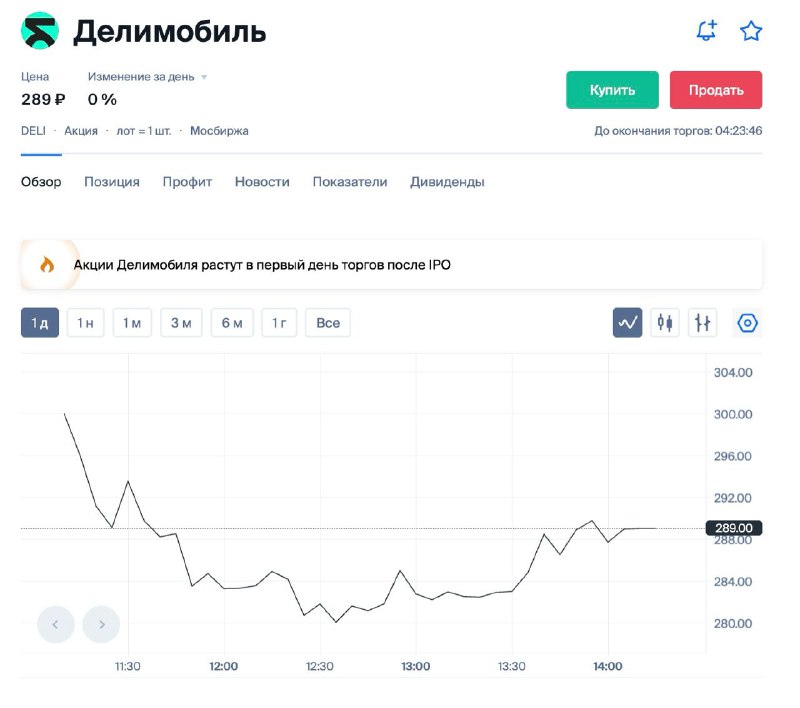Expand older data with left chevron arrow

click(55, 623)
